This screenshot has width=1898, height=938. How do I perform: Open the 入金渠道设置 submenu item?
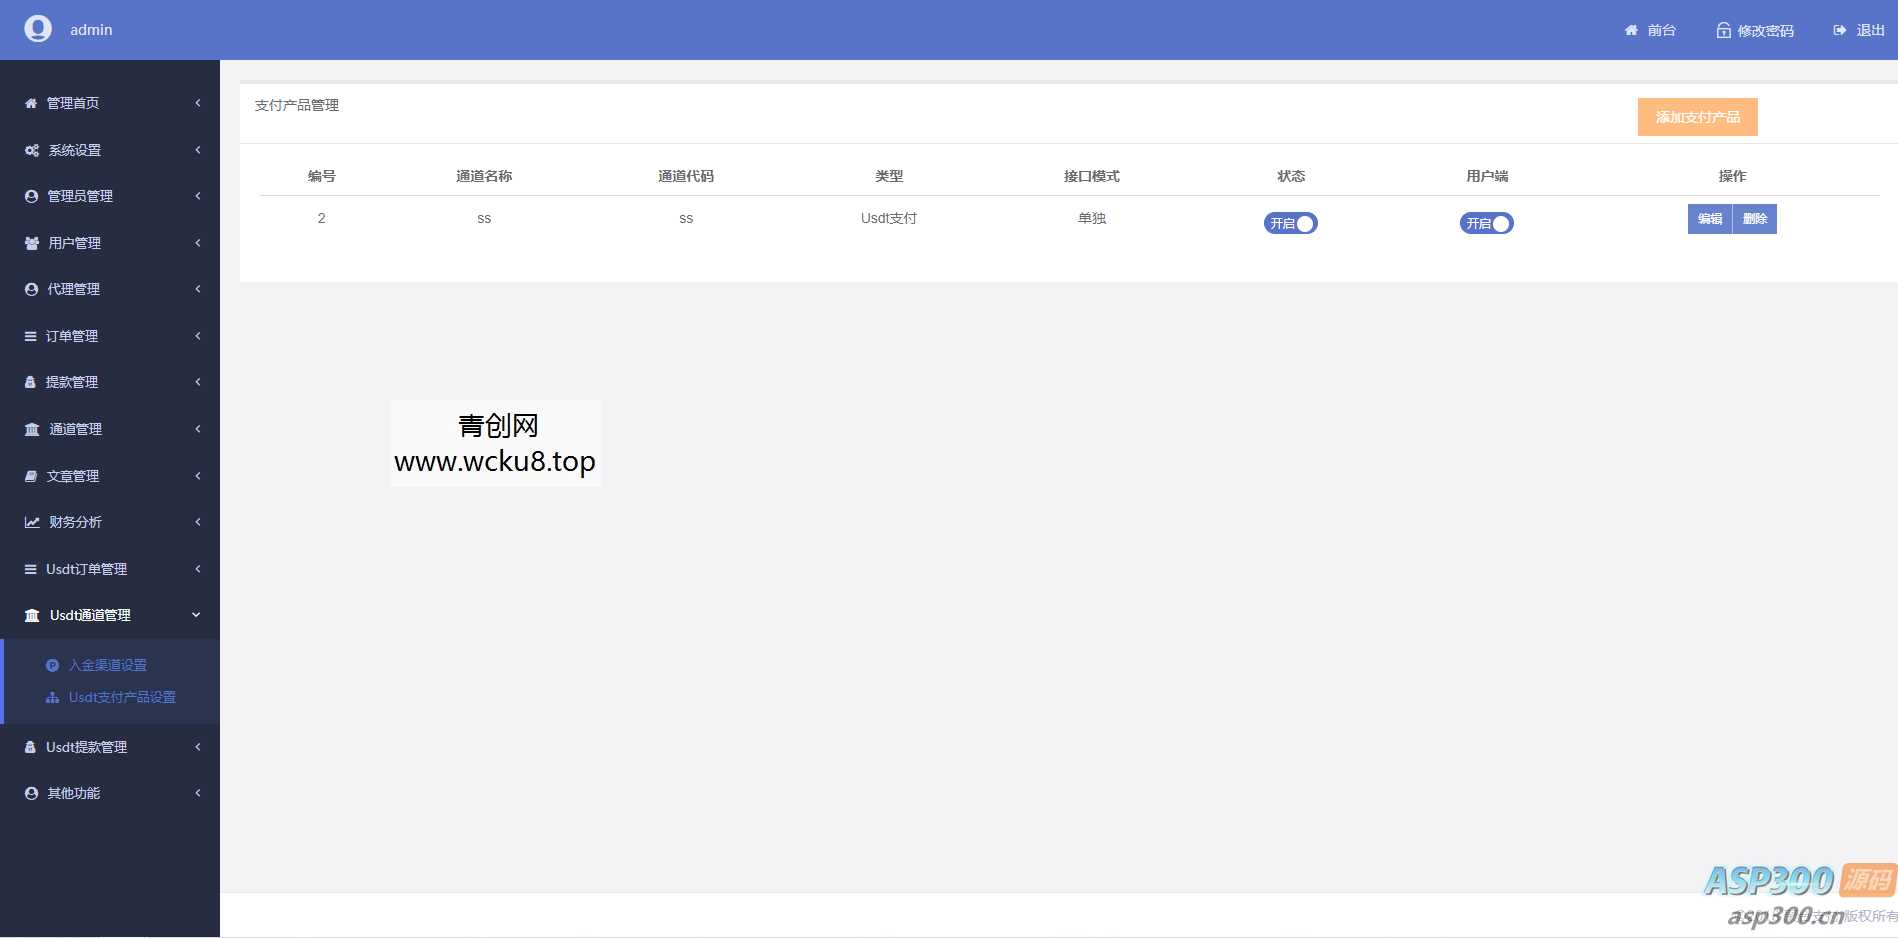(x=107, y=665)
